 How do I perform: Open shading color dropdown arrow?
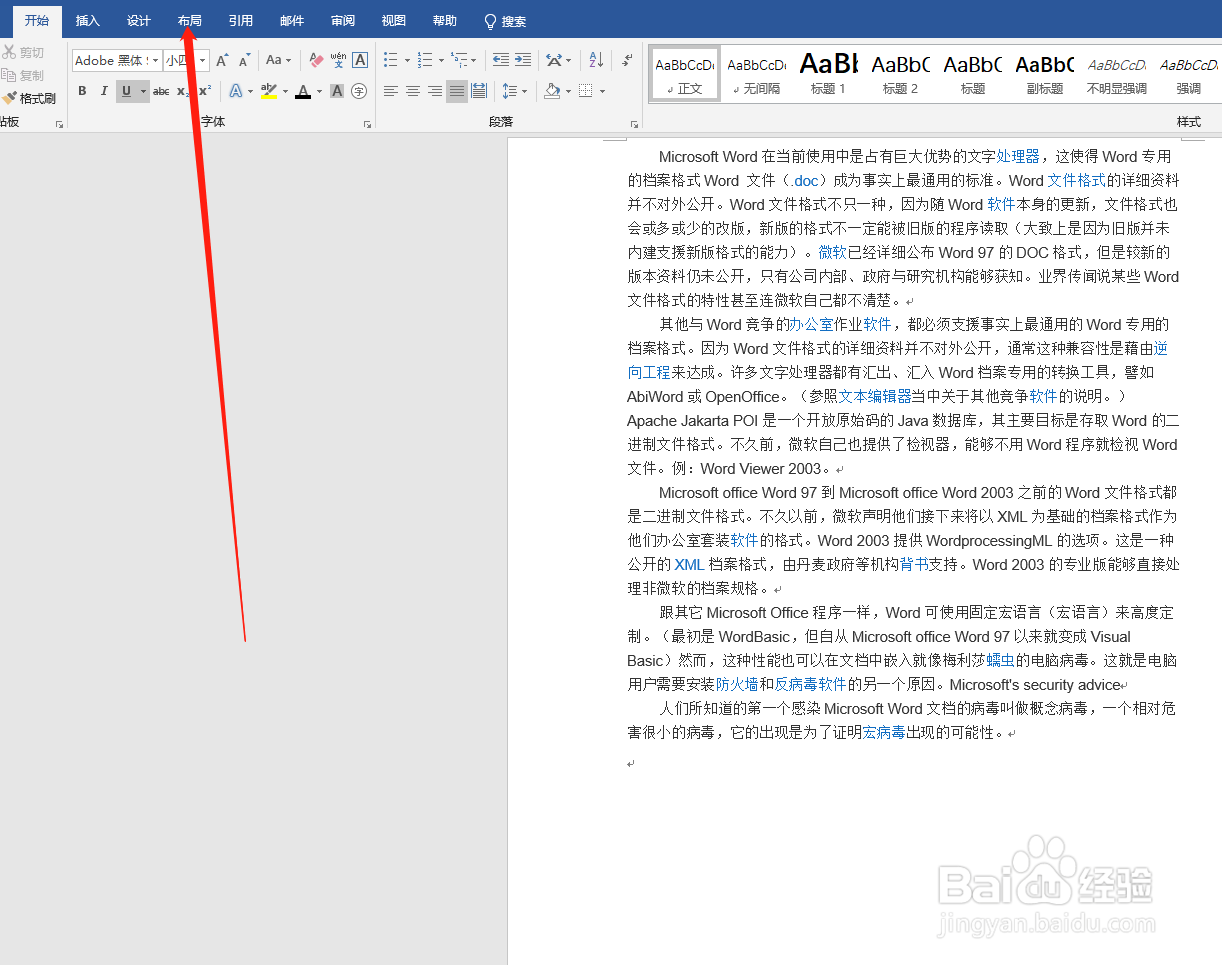pyautogui.click(x=567, y=92)
